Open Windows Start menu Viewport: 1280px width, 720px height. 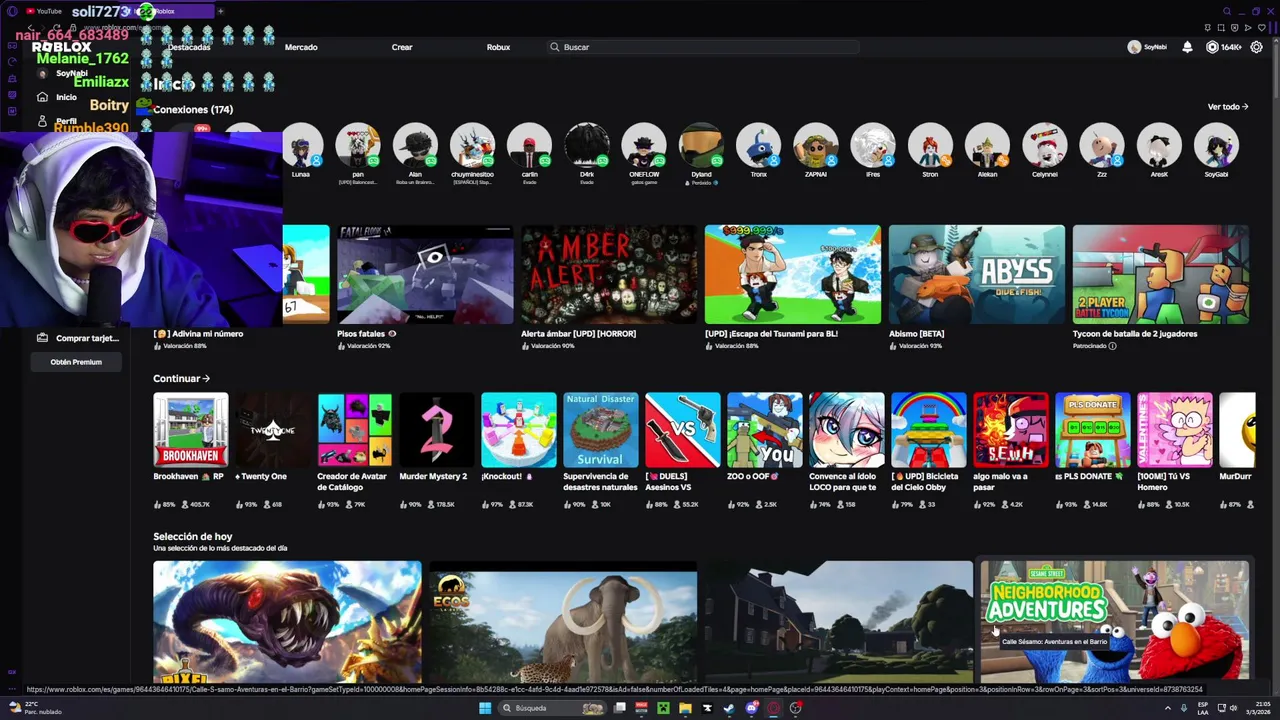485,708
